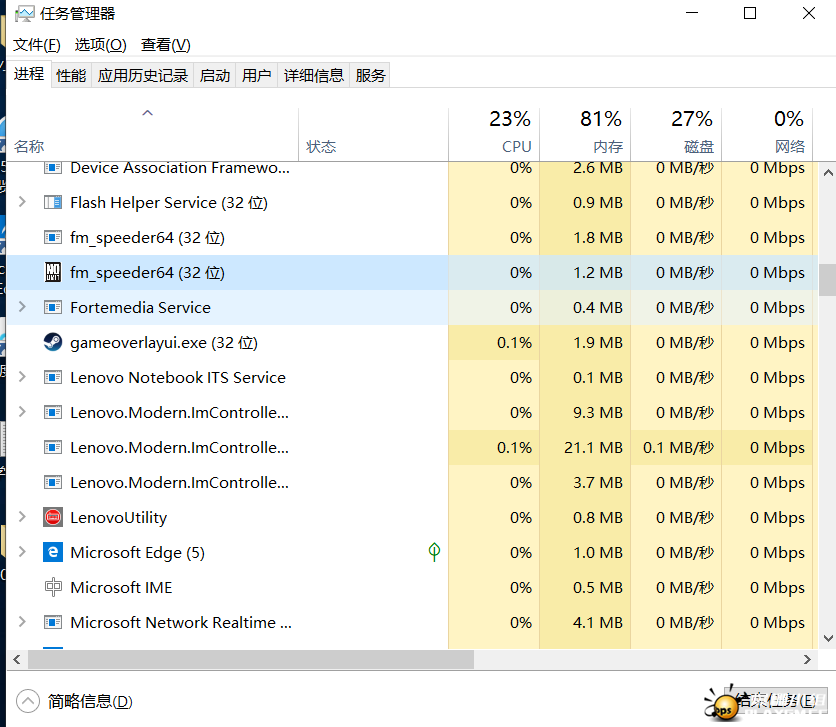Select the Microsoft IME process name
836x727 pixels.
[x=121, y=587]
